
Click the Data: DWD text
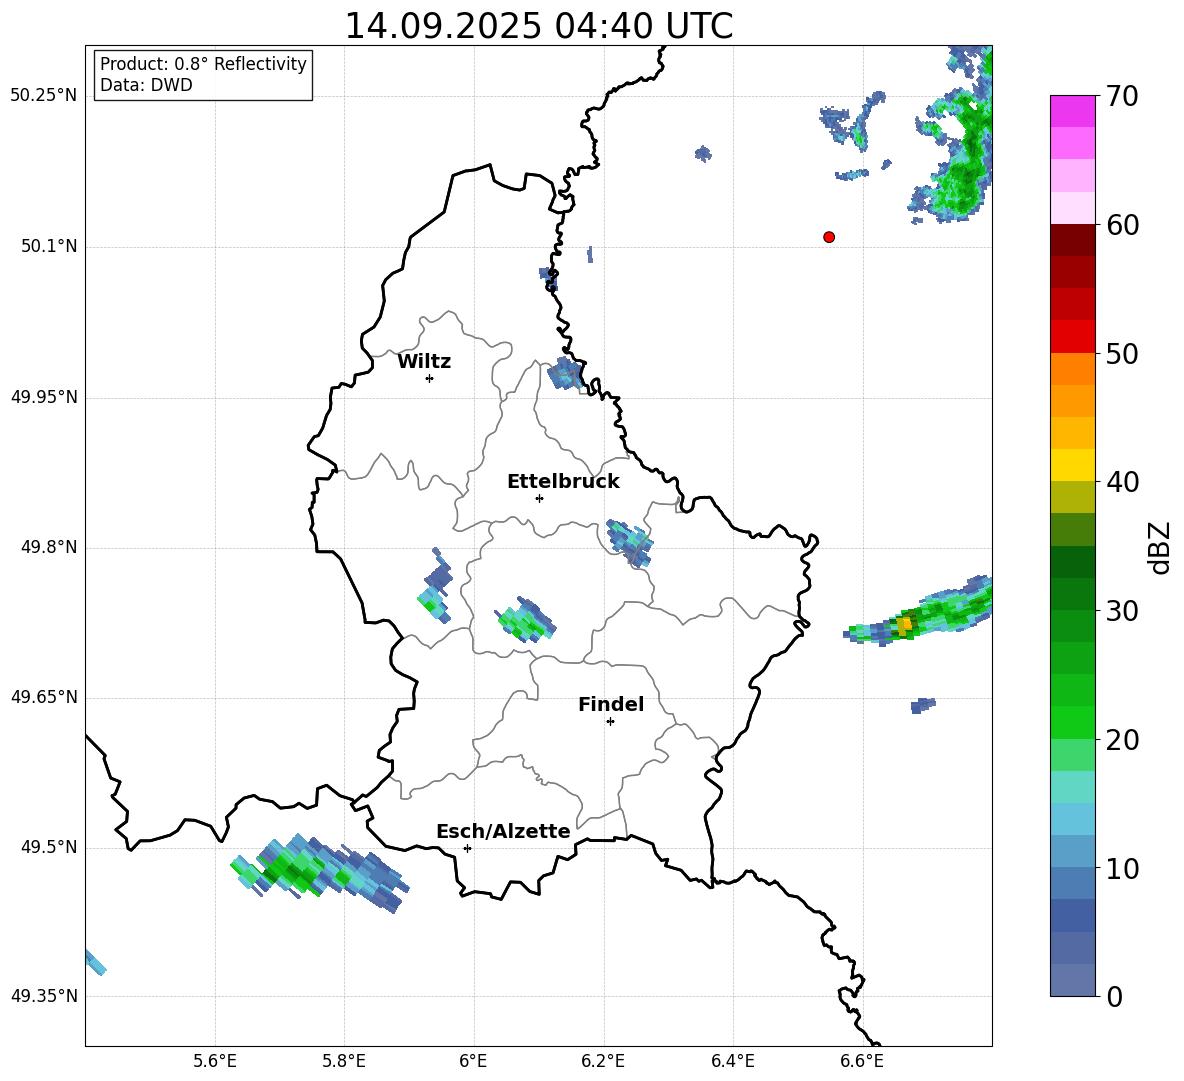pyautogui.click(x=146, y=85)
